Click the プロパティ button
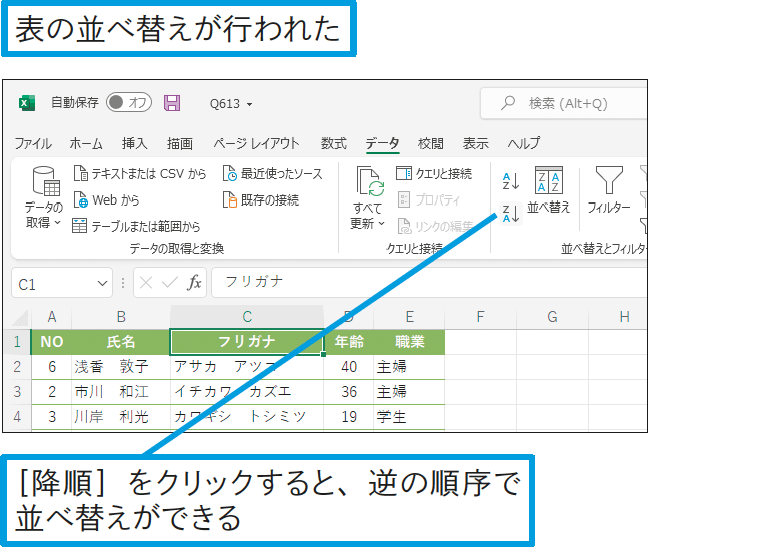This screenshot has height=547, width=783. click(428, 200)
